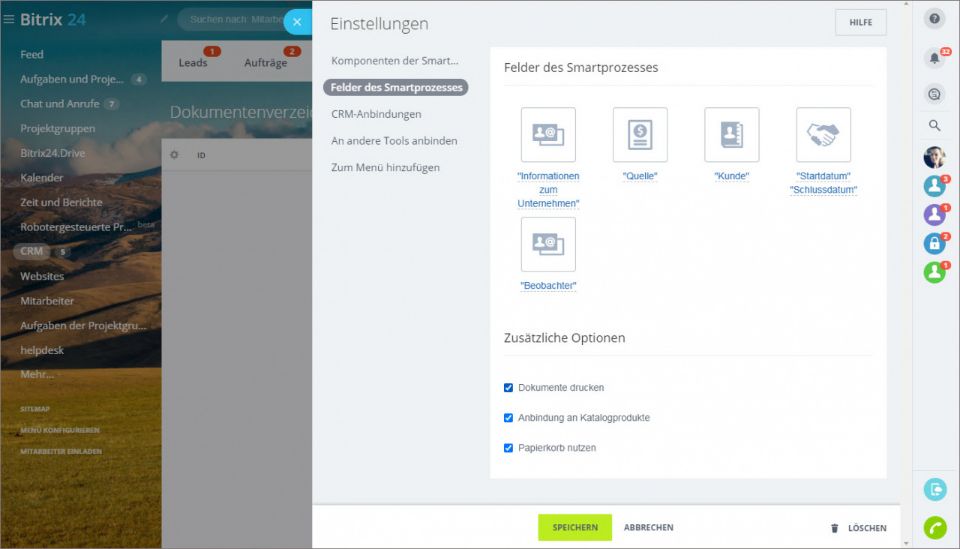Screen dimensions: 960x549
Task: Select the "Beobachter" field icon
Action: [548, 244]
